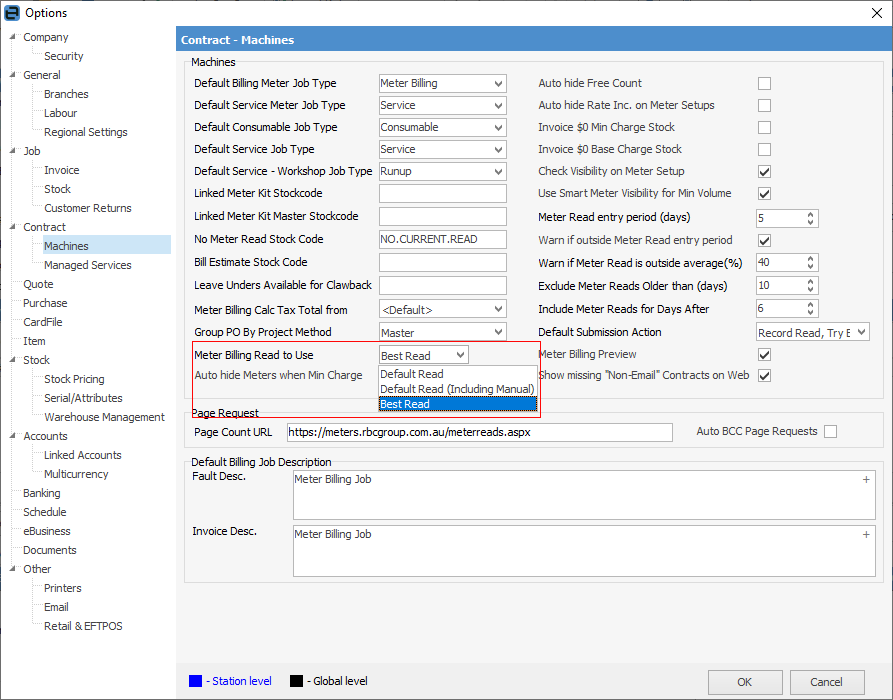Viewport: 893px width, 700px height.
Task: Collapse the Stock tree node
Action: coord(12,360)
